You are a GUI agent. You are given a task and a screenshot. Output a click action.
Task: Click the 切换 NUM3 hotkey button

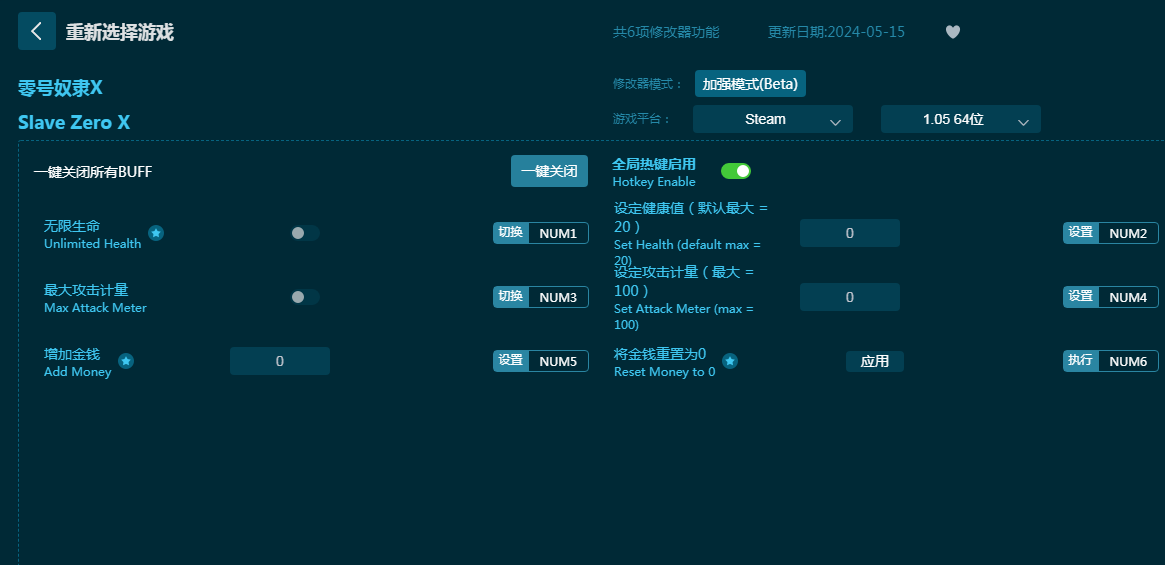tap(541, 297)
